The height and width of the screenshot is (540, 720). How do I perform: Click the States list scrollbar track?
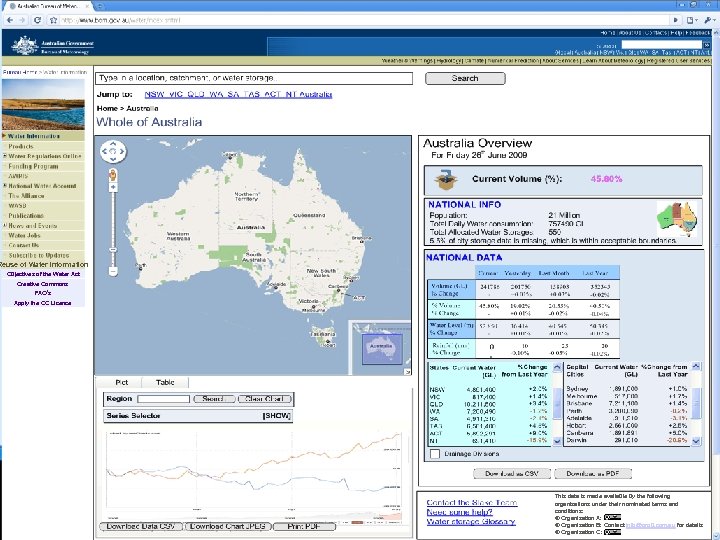pos(557,404)
